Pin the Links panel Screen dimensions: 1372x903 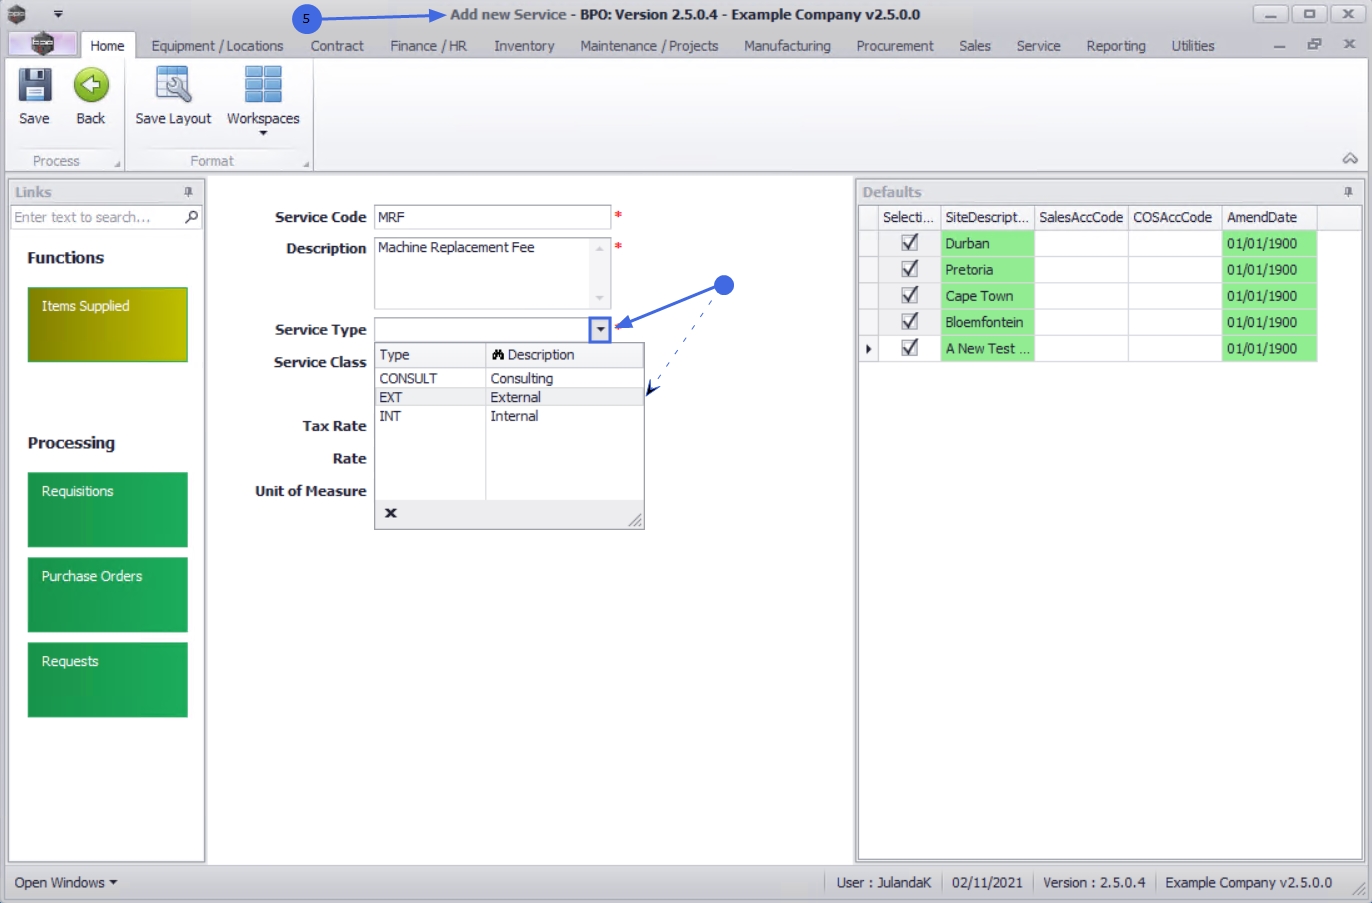[x=188, y=191]
